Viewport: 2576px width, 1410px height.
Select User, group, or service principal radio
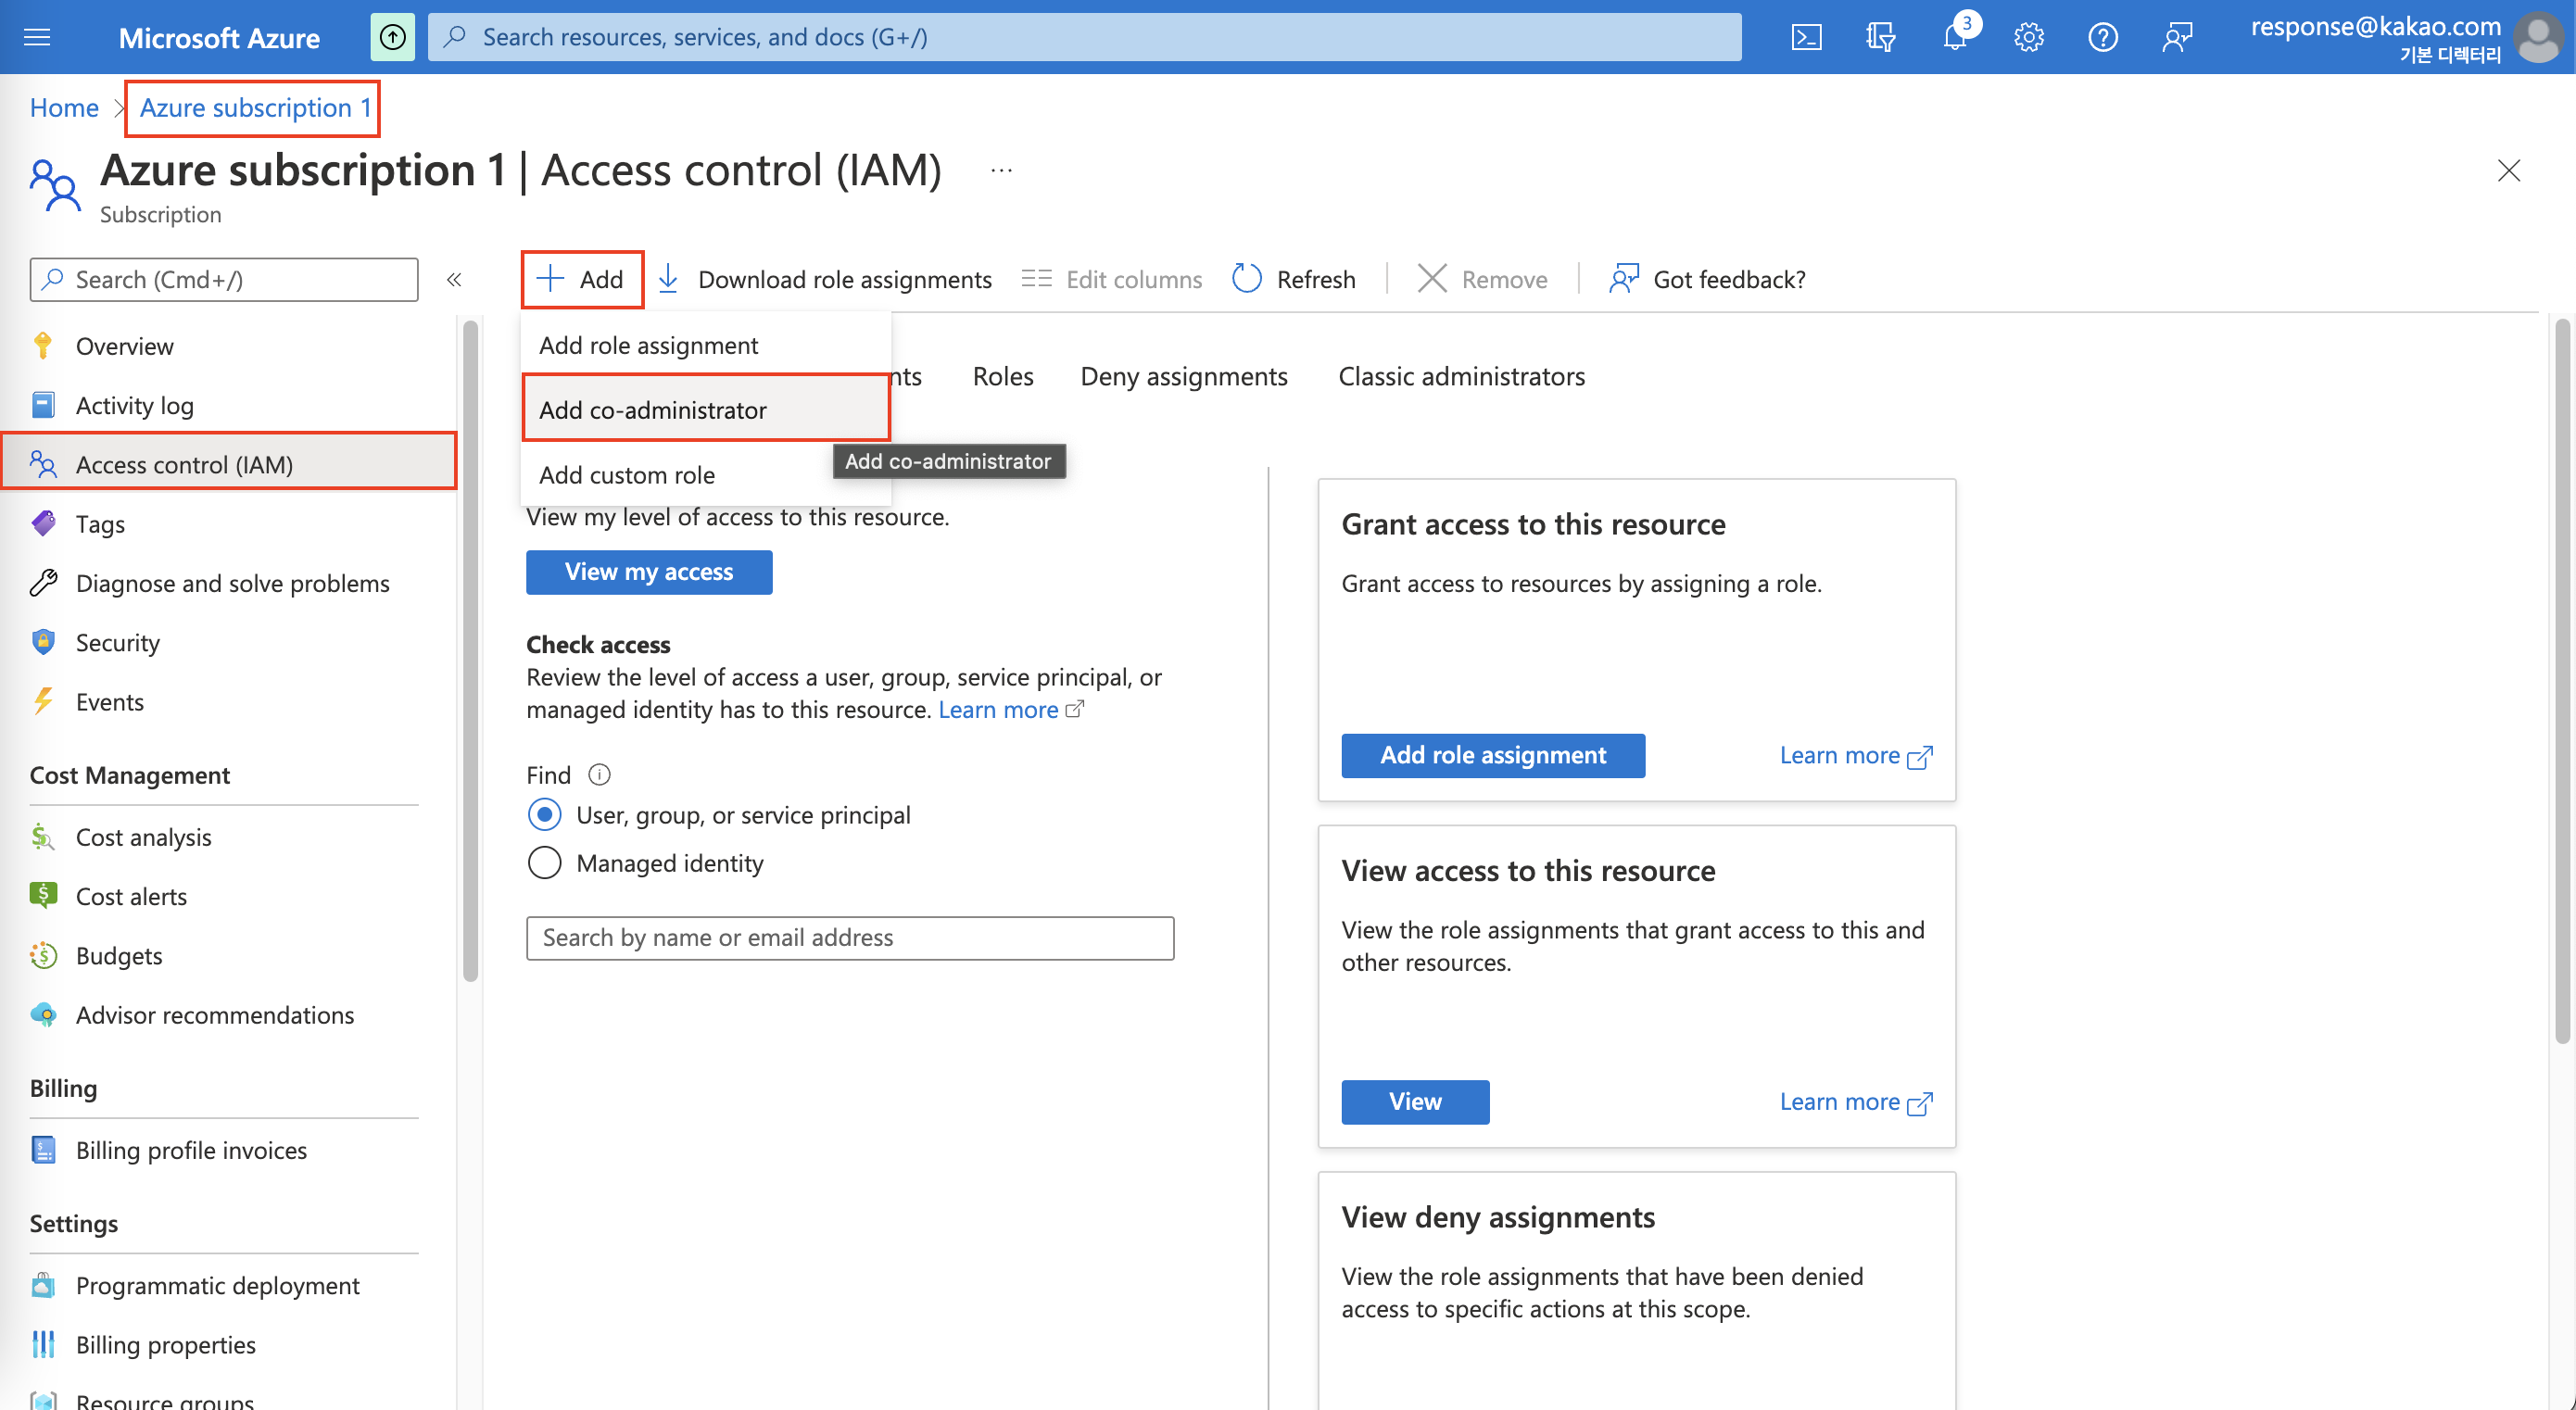pyautogui.click(x=544, y=815)
